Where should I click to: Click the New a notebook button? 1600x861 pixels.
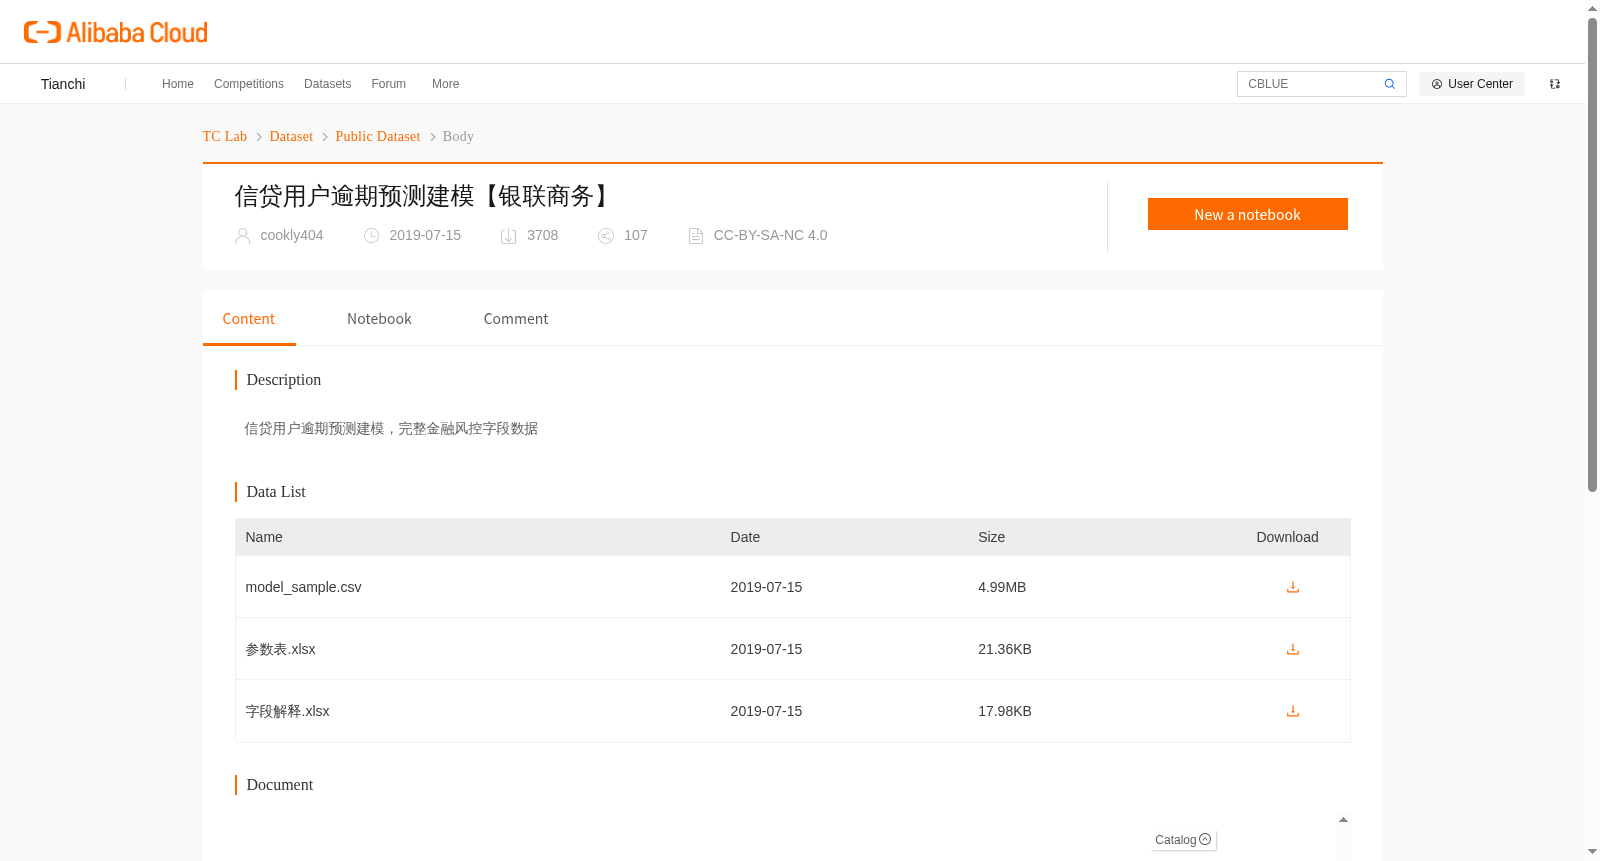pyautogui.click(x=1247, y=214)
